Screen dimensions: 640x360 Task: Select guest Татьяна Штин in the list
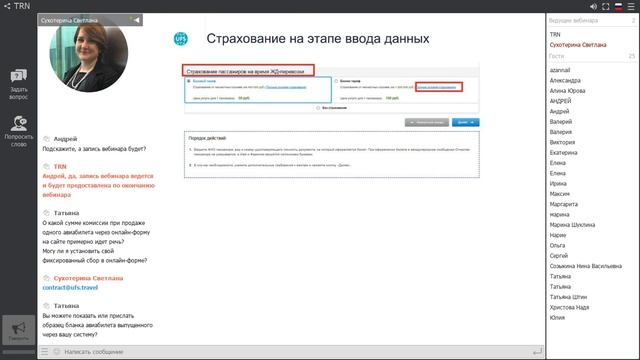pyautogui.click(x=568, y=297)
